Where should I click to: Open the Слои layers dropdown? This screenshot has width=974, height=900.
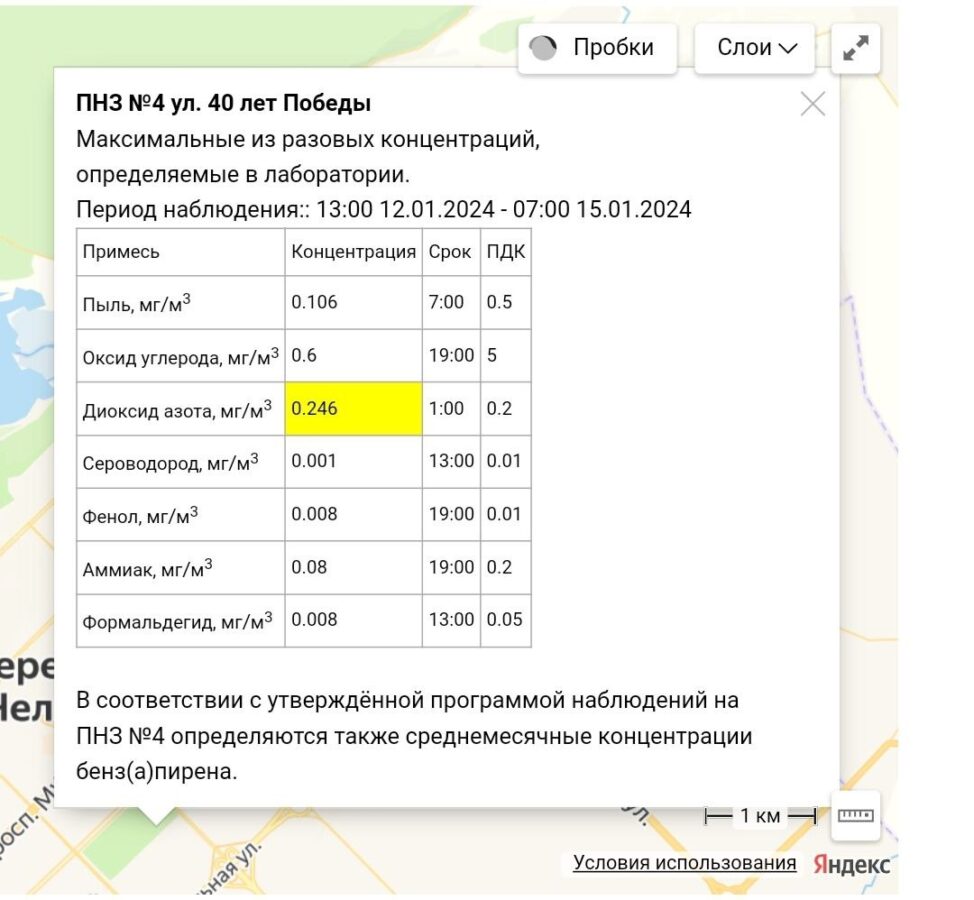pyautogui.click(x=757, y=48)
